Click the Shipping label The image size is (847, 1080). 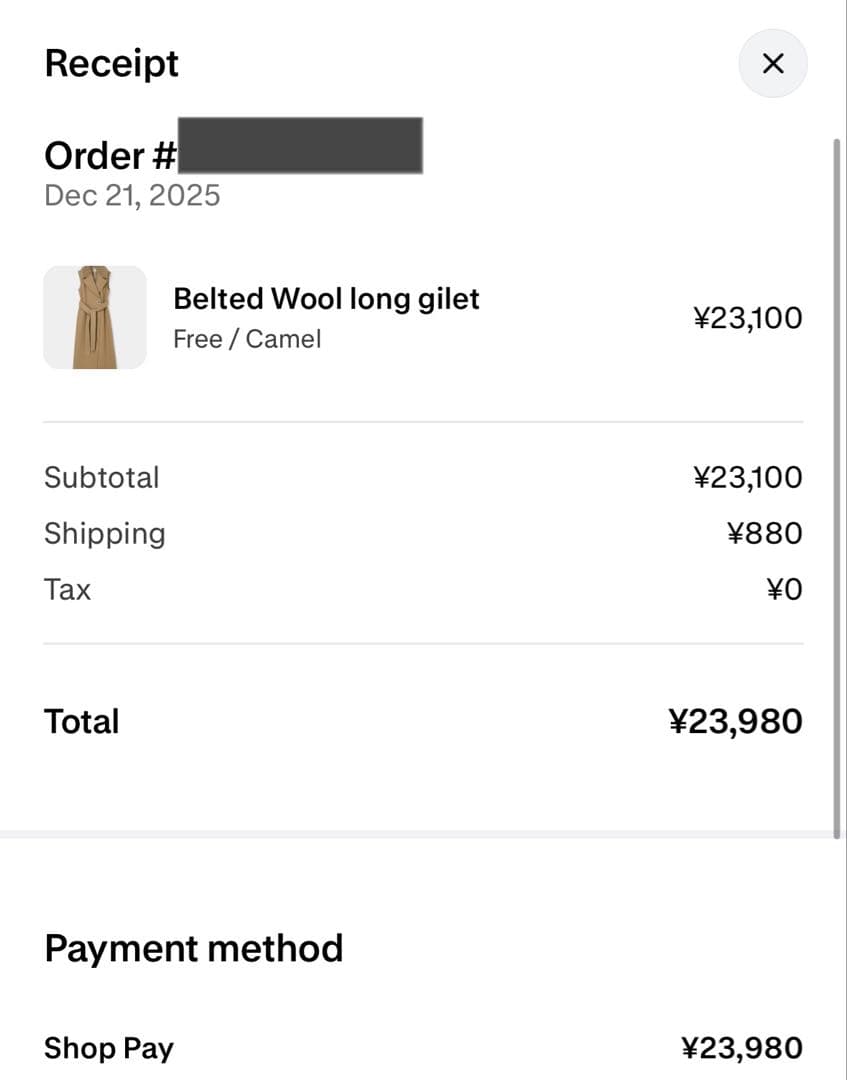104,533
